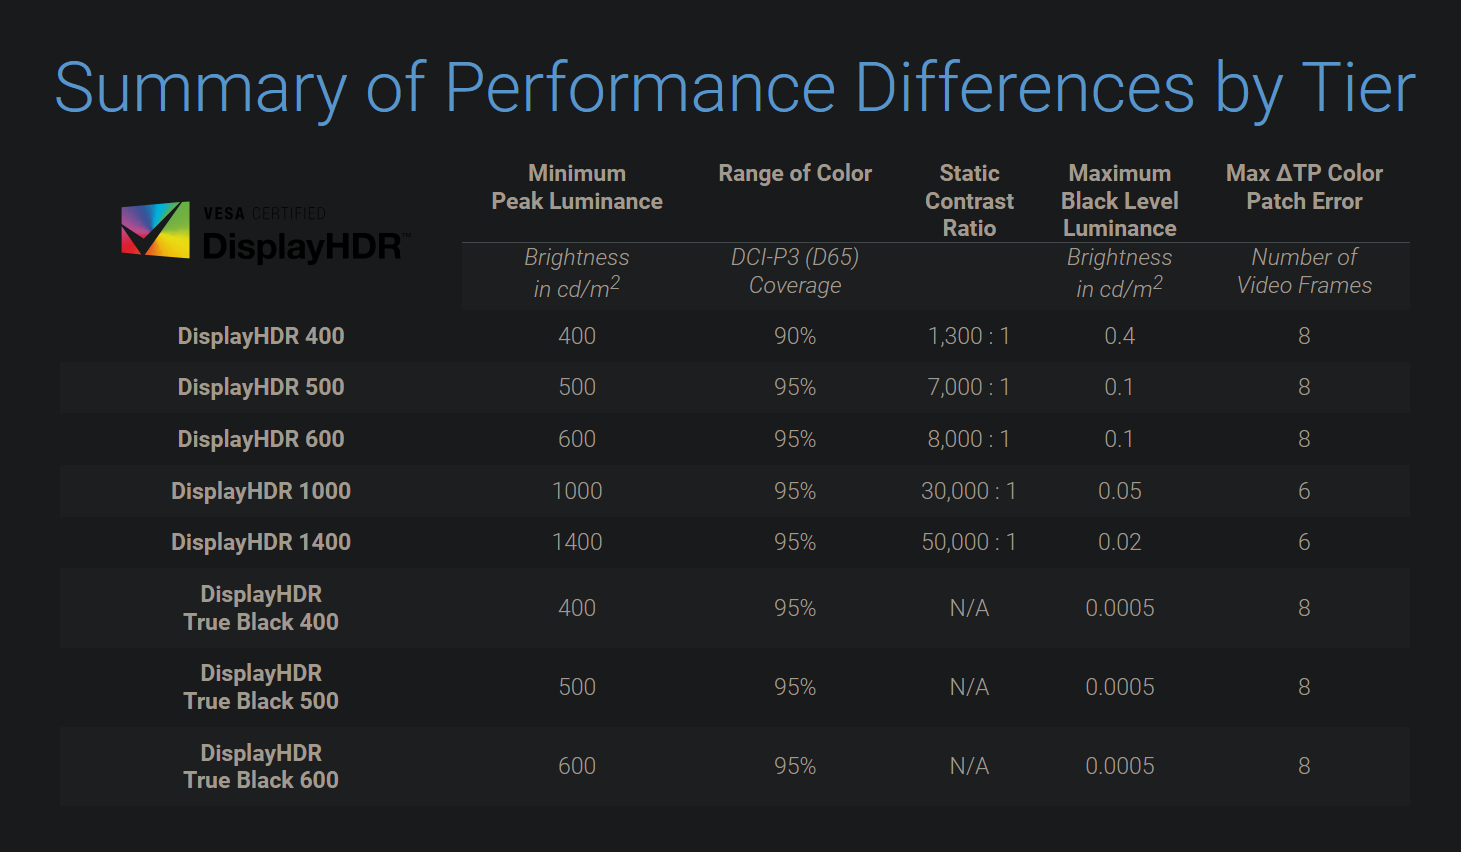Screen dimensions: 1461x852
Task: Click the 8 frames value for DisplayHDR 500
Action: (1304, 387)
